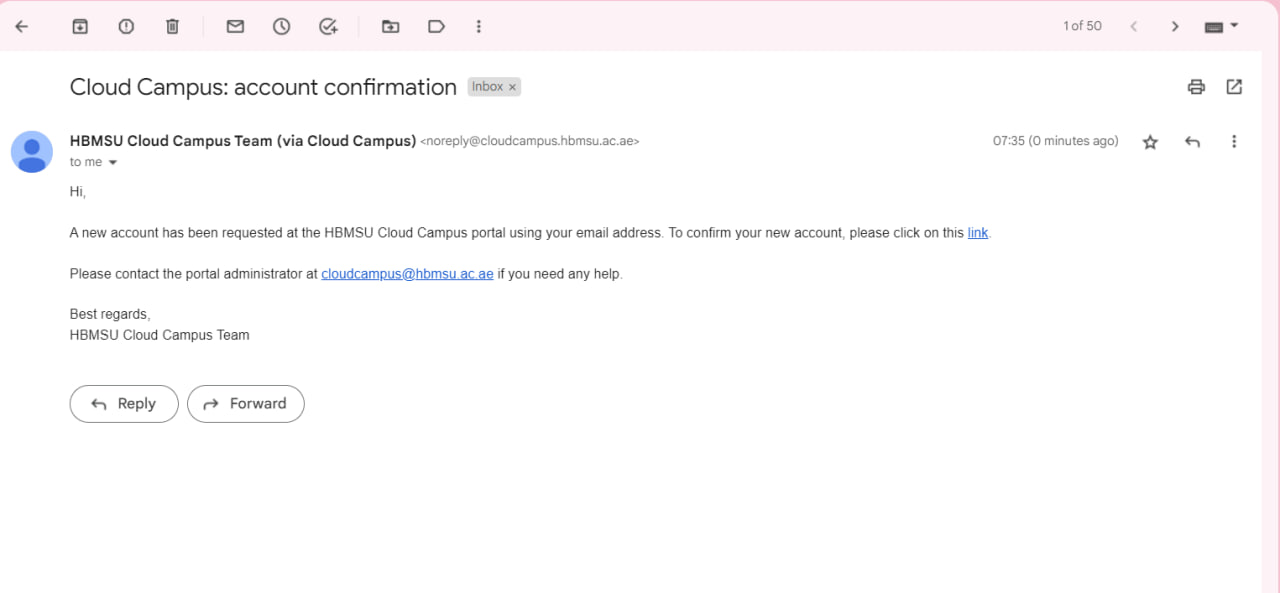Go to the newer email arrow
Viewport: 1280px width, 593px height.
tap(1133, 27)
